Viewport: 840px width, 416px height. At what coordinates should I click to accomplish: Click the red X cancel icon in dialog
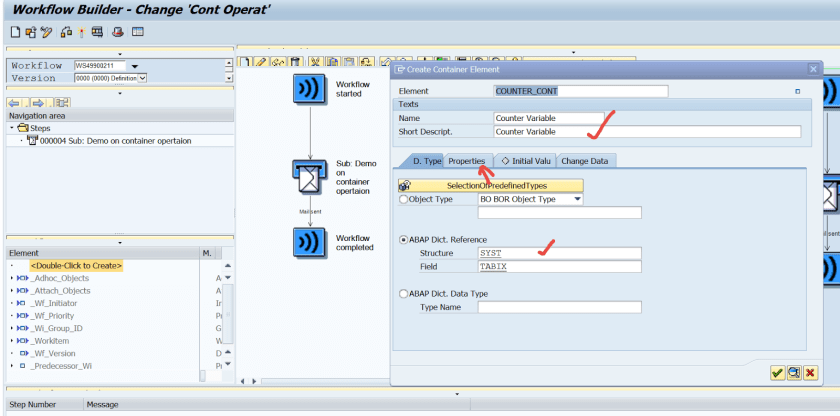pos(809,373)
